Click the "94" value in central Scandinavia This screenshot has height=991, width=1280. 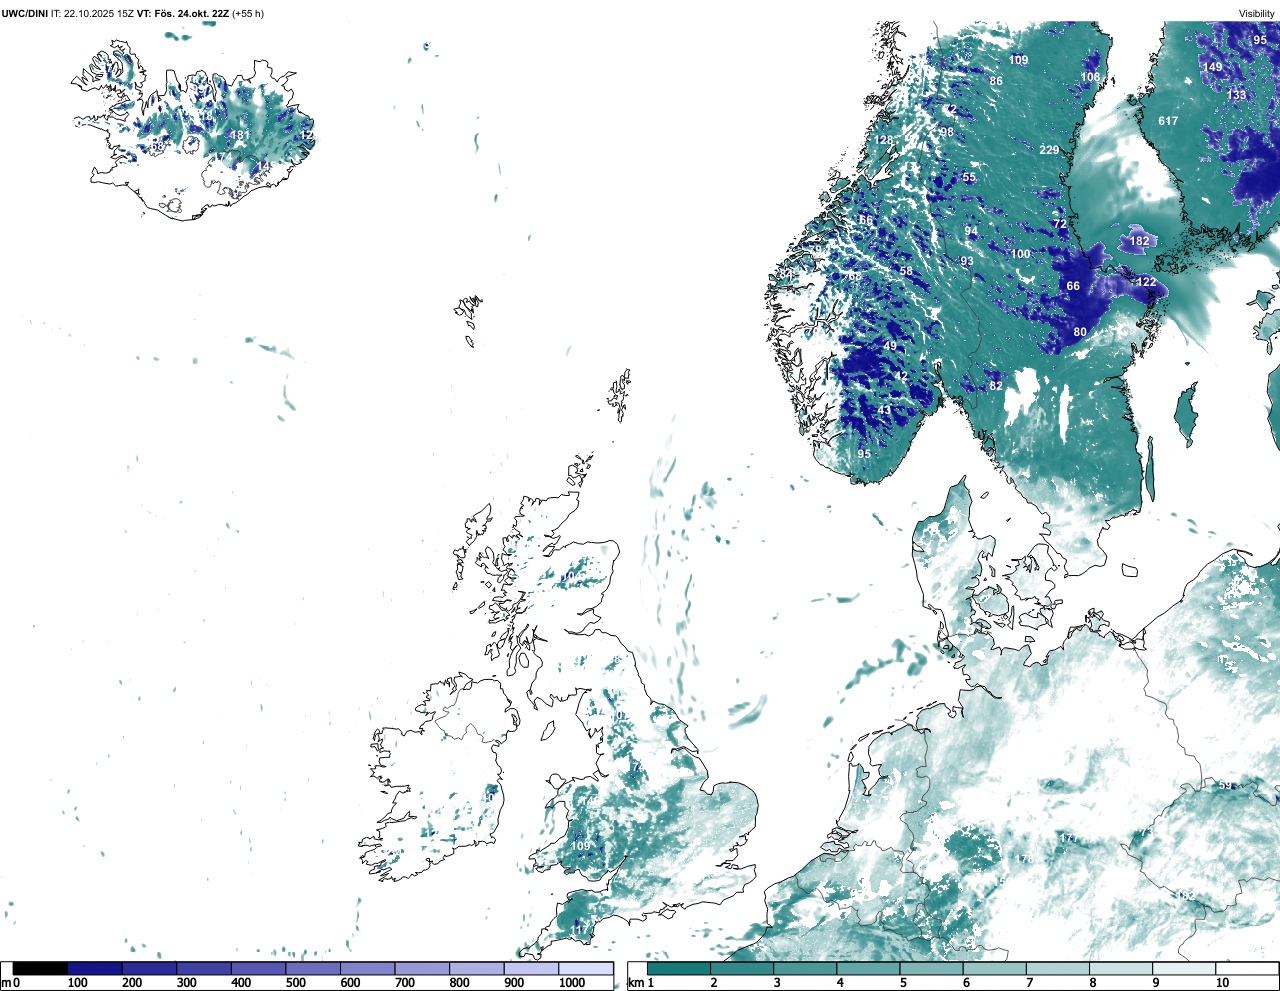pos(971,231)
